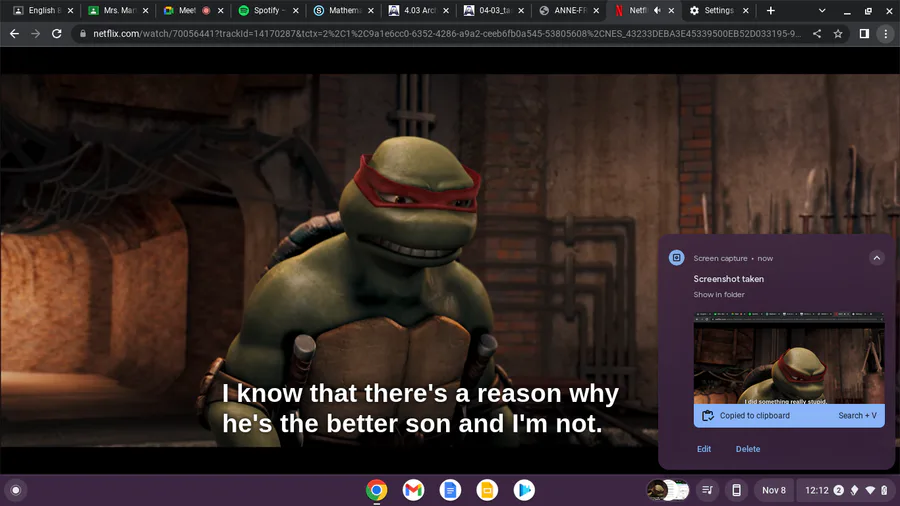Go back using the browser back arrow
The width and height of the screenshot is (900, 506).
point(14,34)
